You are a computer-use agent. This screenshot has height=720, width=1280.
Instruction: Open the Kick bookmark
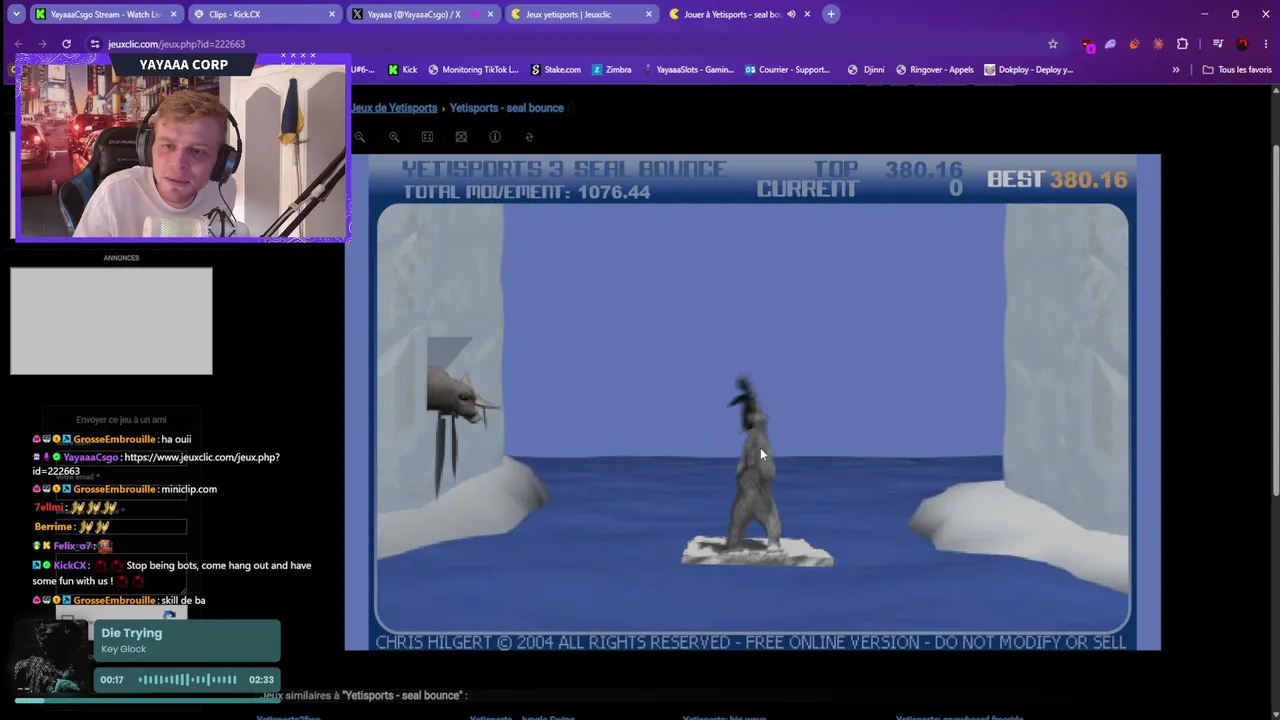(401, 70)
